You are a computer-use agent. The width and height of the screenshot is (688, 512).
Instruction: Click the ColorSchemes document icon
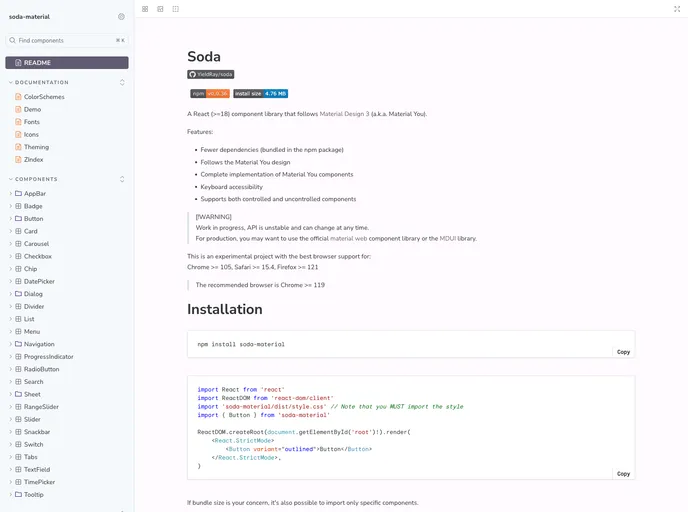pos(18,97)
